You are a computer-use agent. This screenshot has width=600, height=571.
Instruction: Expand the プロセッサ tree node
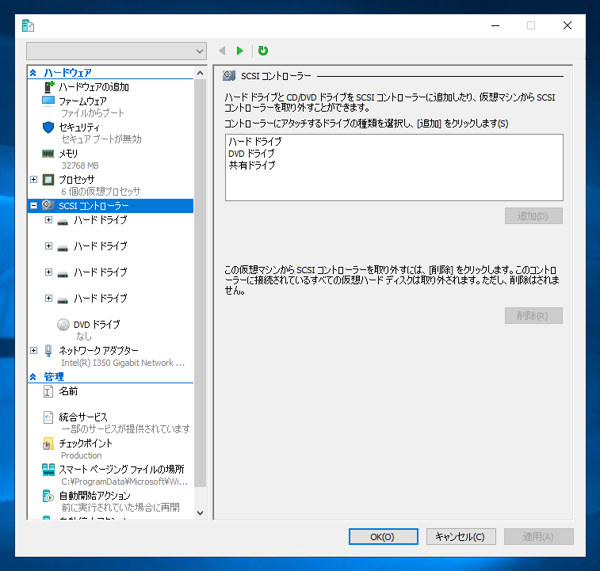point(34,179)
